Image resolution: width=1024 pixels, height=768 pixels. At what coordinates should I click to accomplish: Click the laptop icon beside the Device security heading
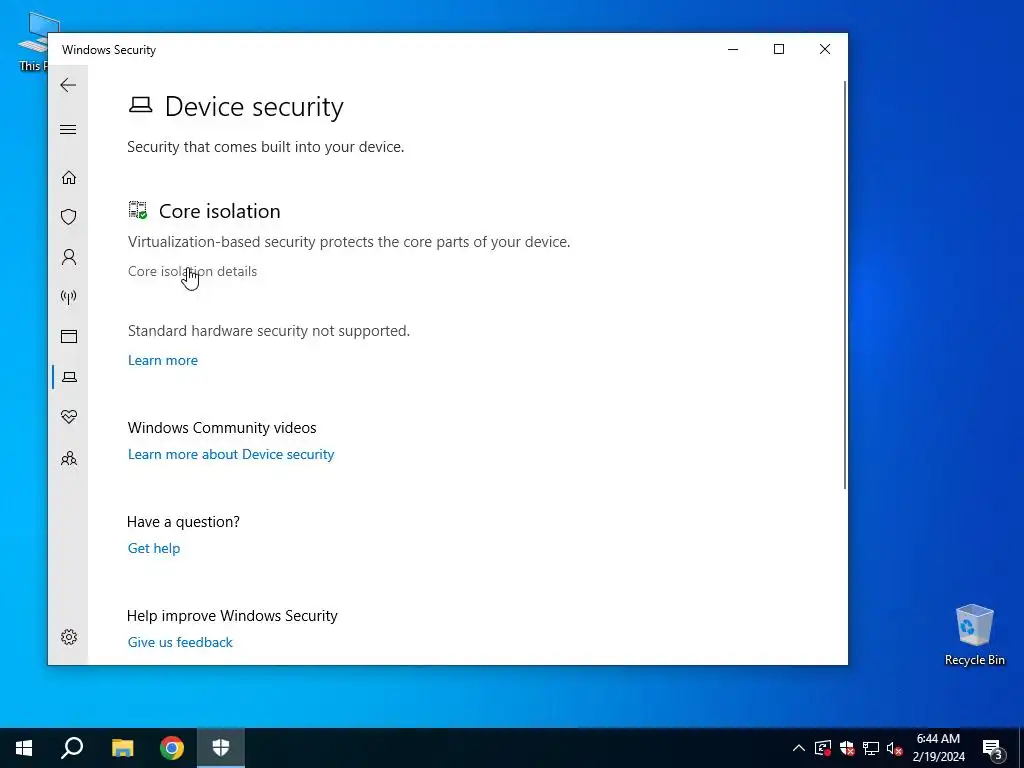[140, 105]
